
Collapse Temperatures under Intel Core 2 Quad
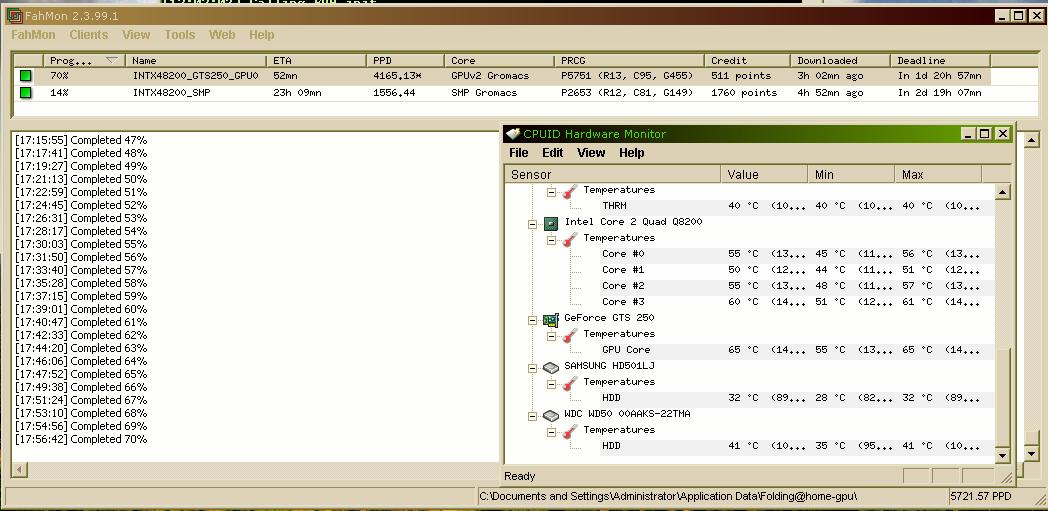(x=551, y=240)
